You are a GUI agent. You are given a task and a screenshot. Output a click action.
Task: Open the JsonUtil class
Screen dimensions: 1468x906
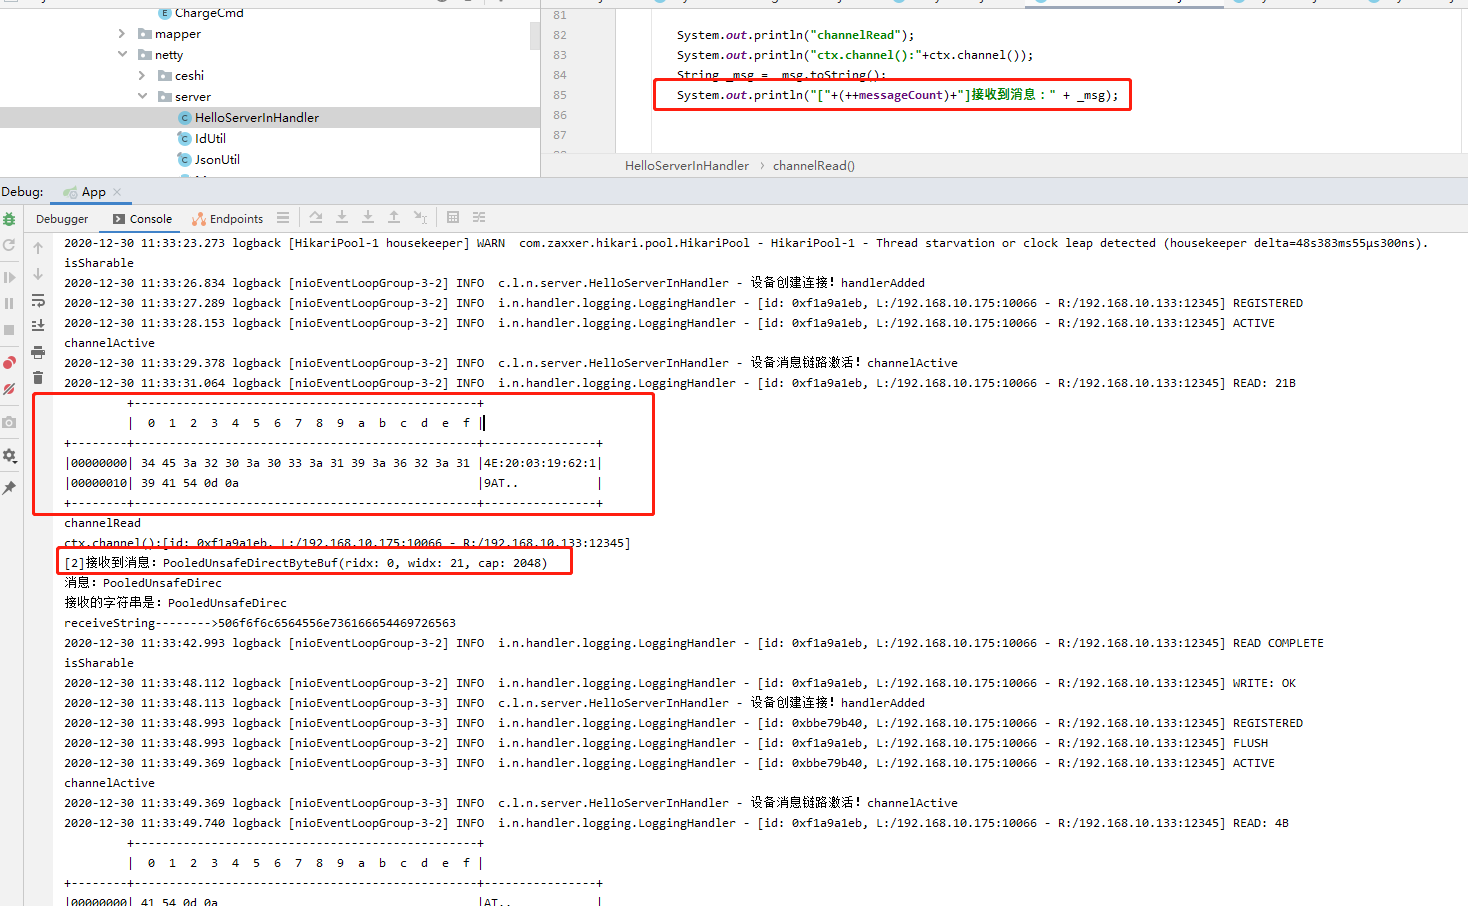pyautogui.click(x=209, y=160)
